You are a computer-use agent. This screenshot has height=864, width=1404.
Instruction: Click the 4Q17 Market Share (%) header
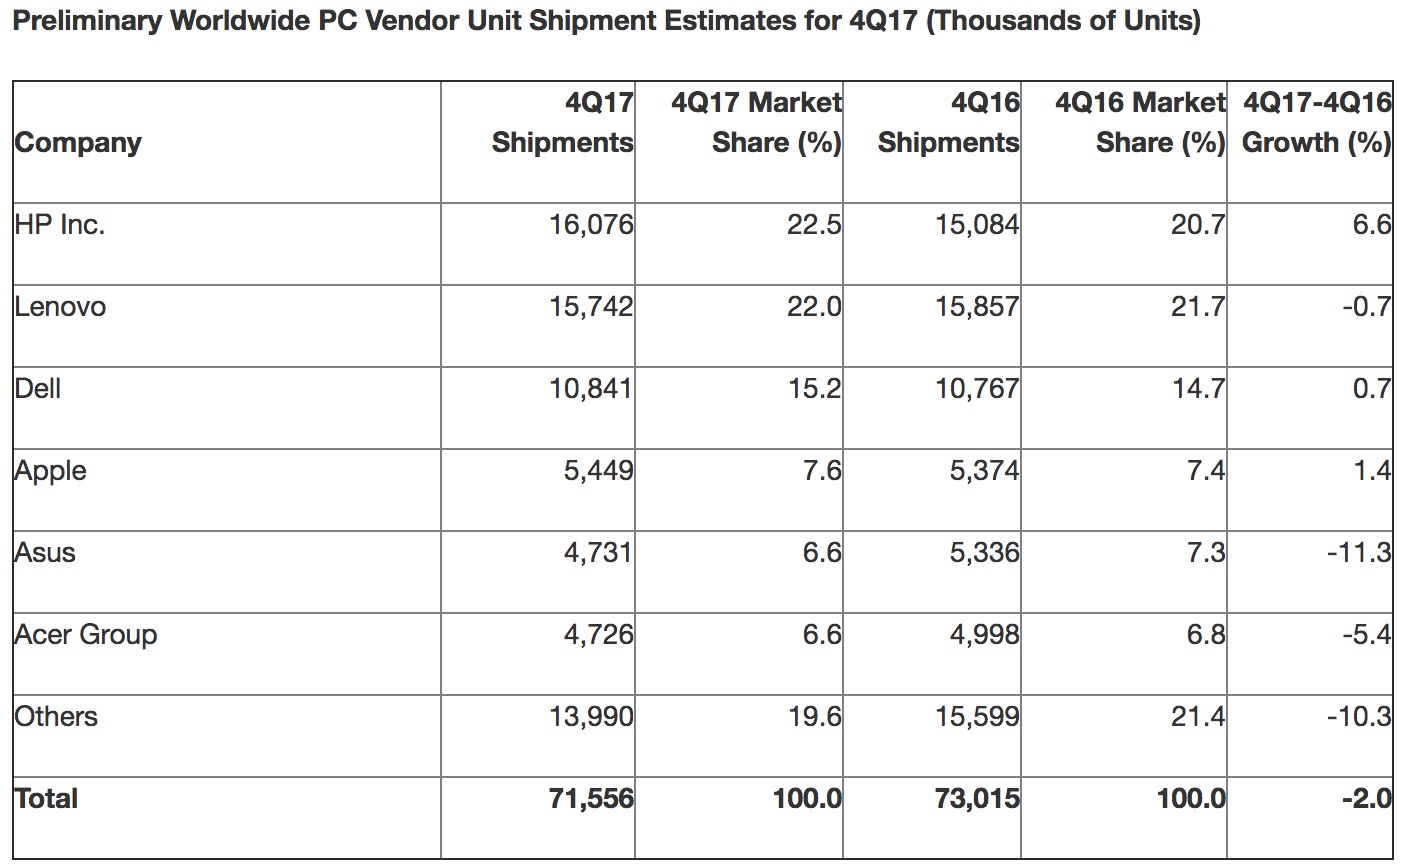coord(757,123)
